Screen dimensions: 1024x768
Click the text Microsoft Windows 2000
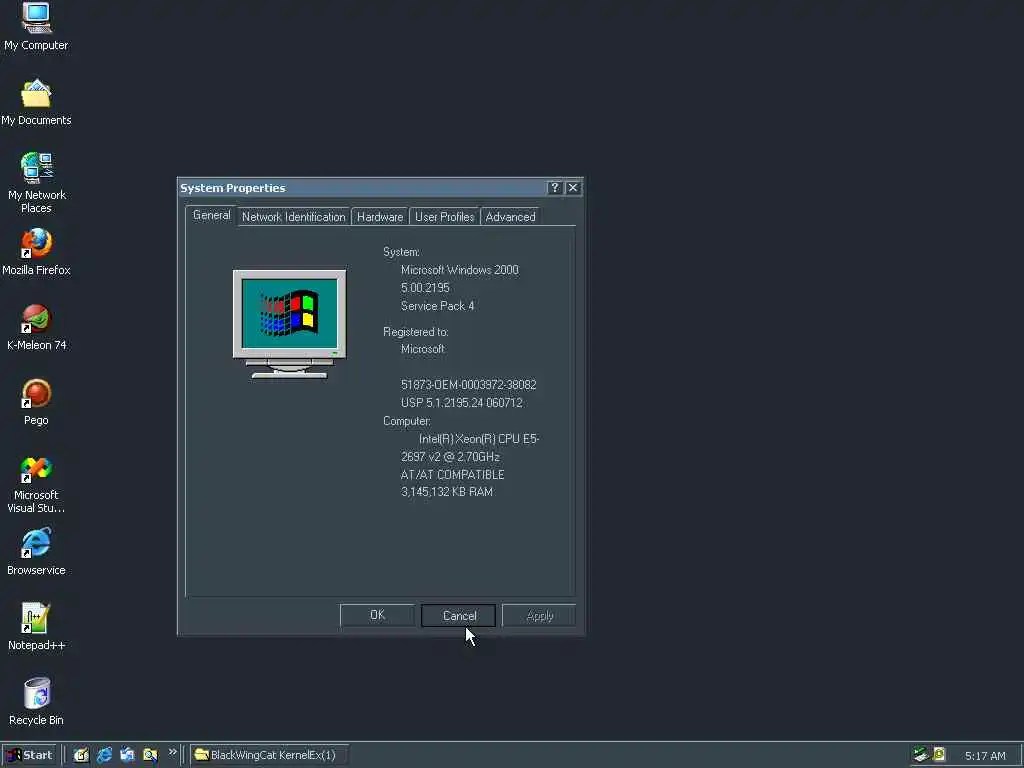[460, 270]
